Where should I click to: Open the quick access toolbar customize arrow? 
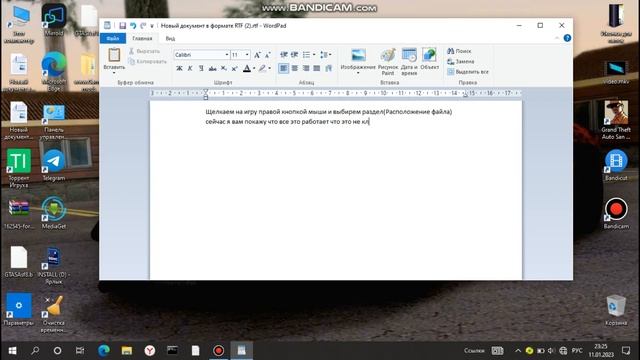point(152,26)
